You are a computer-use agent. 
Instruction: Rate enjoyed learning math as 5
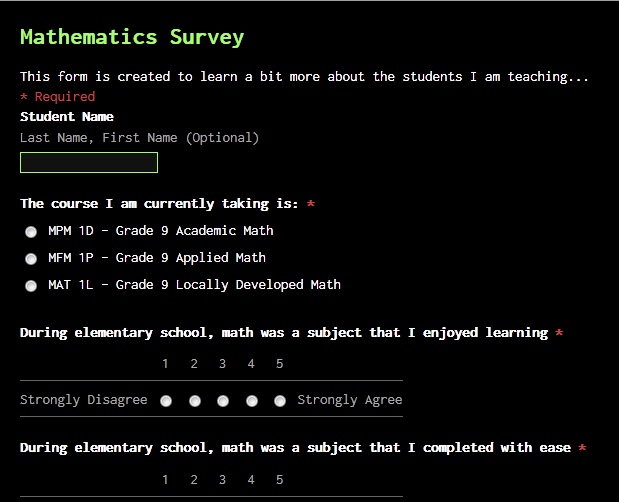pyautogui.click(x=280, y=401)
